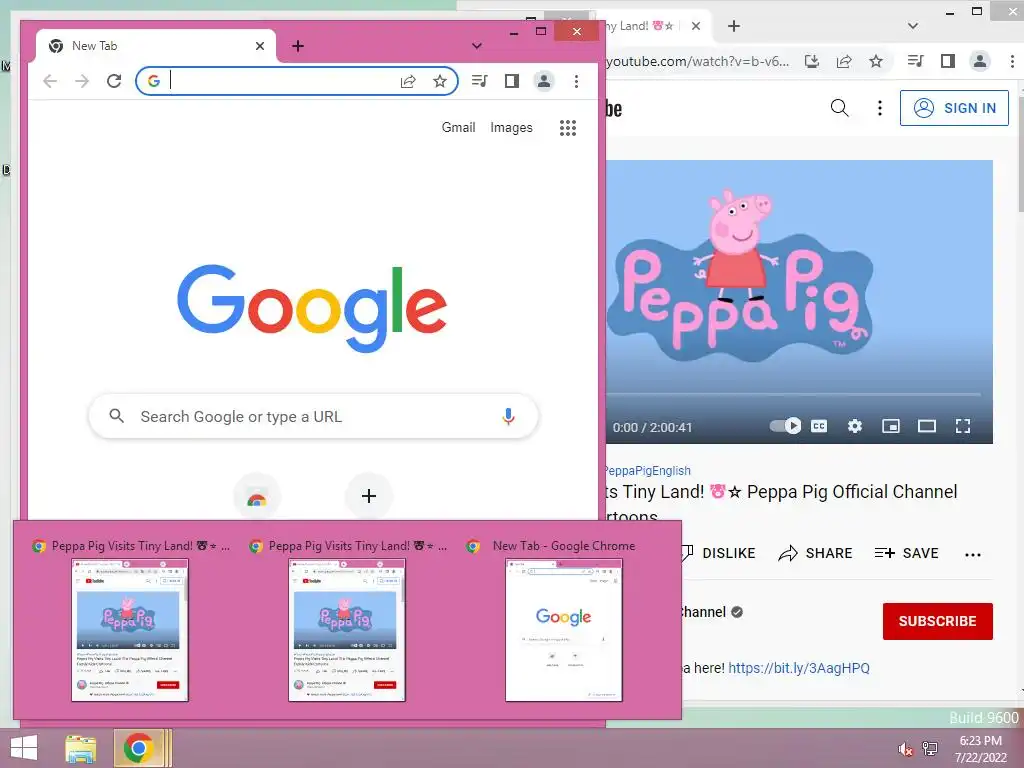The image size is (1024, 768).
Task: Media controls icon in YouTube window
Action: coord(916,61)
